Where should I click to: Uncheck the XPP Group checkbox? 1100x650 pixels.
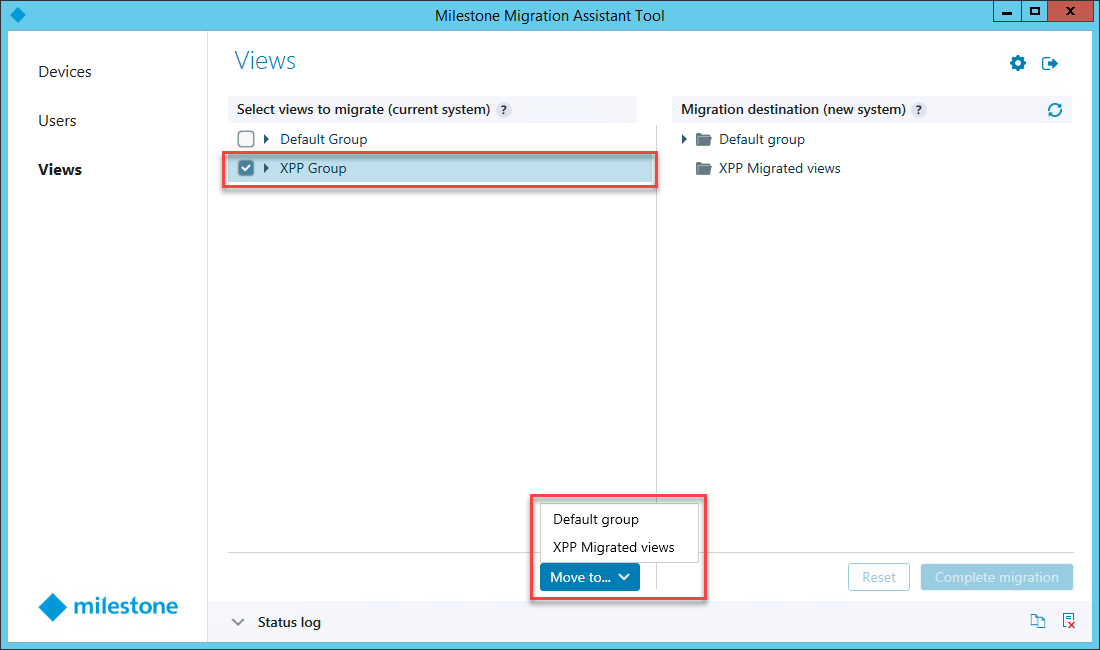pos(246,168)
